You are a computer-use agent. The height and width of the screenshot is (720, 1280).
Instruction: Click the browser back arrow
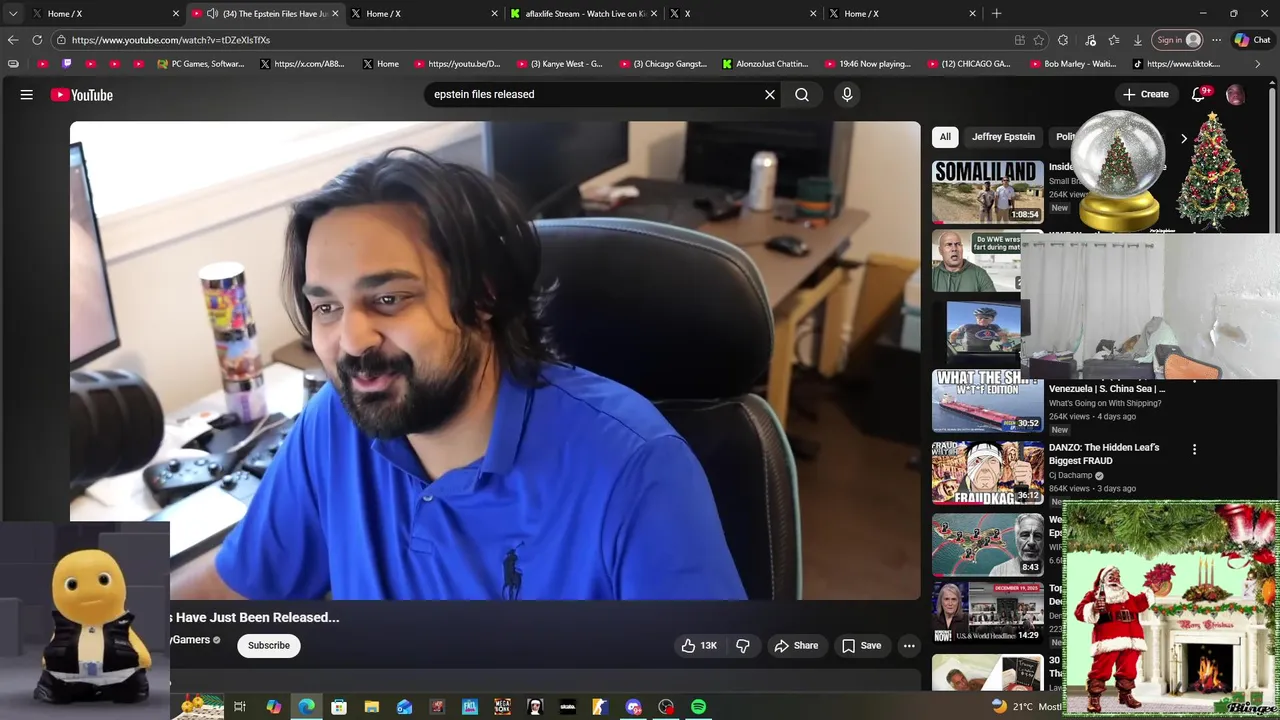click(13, 40)
